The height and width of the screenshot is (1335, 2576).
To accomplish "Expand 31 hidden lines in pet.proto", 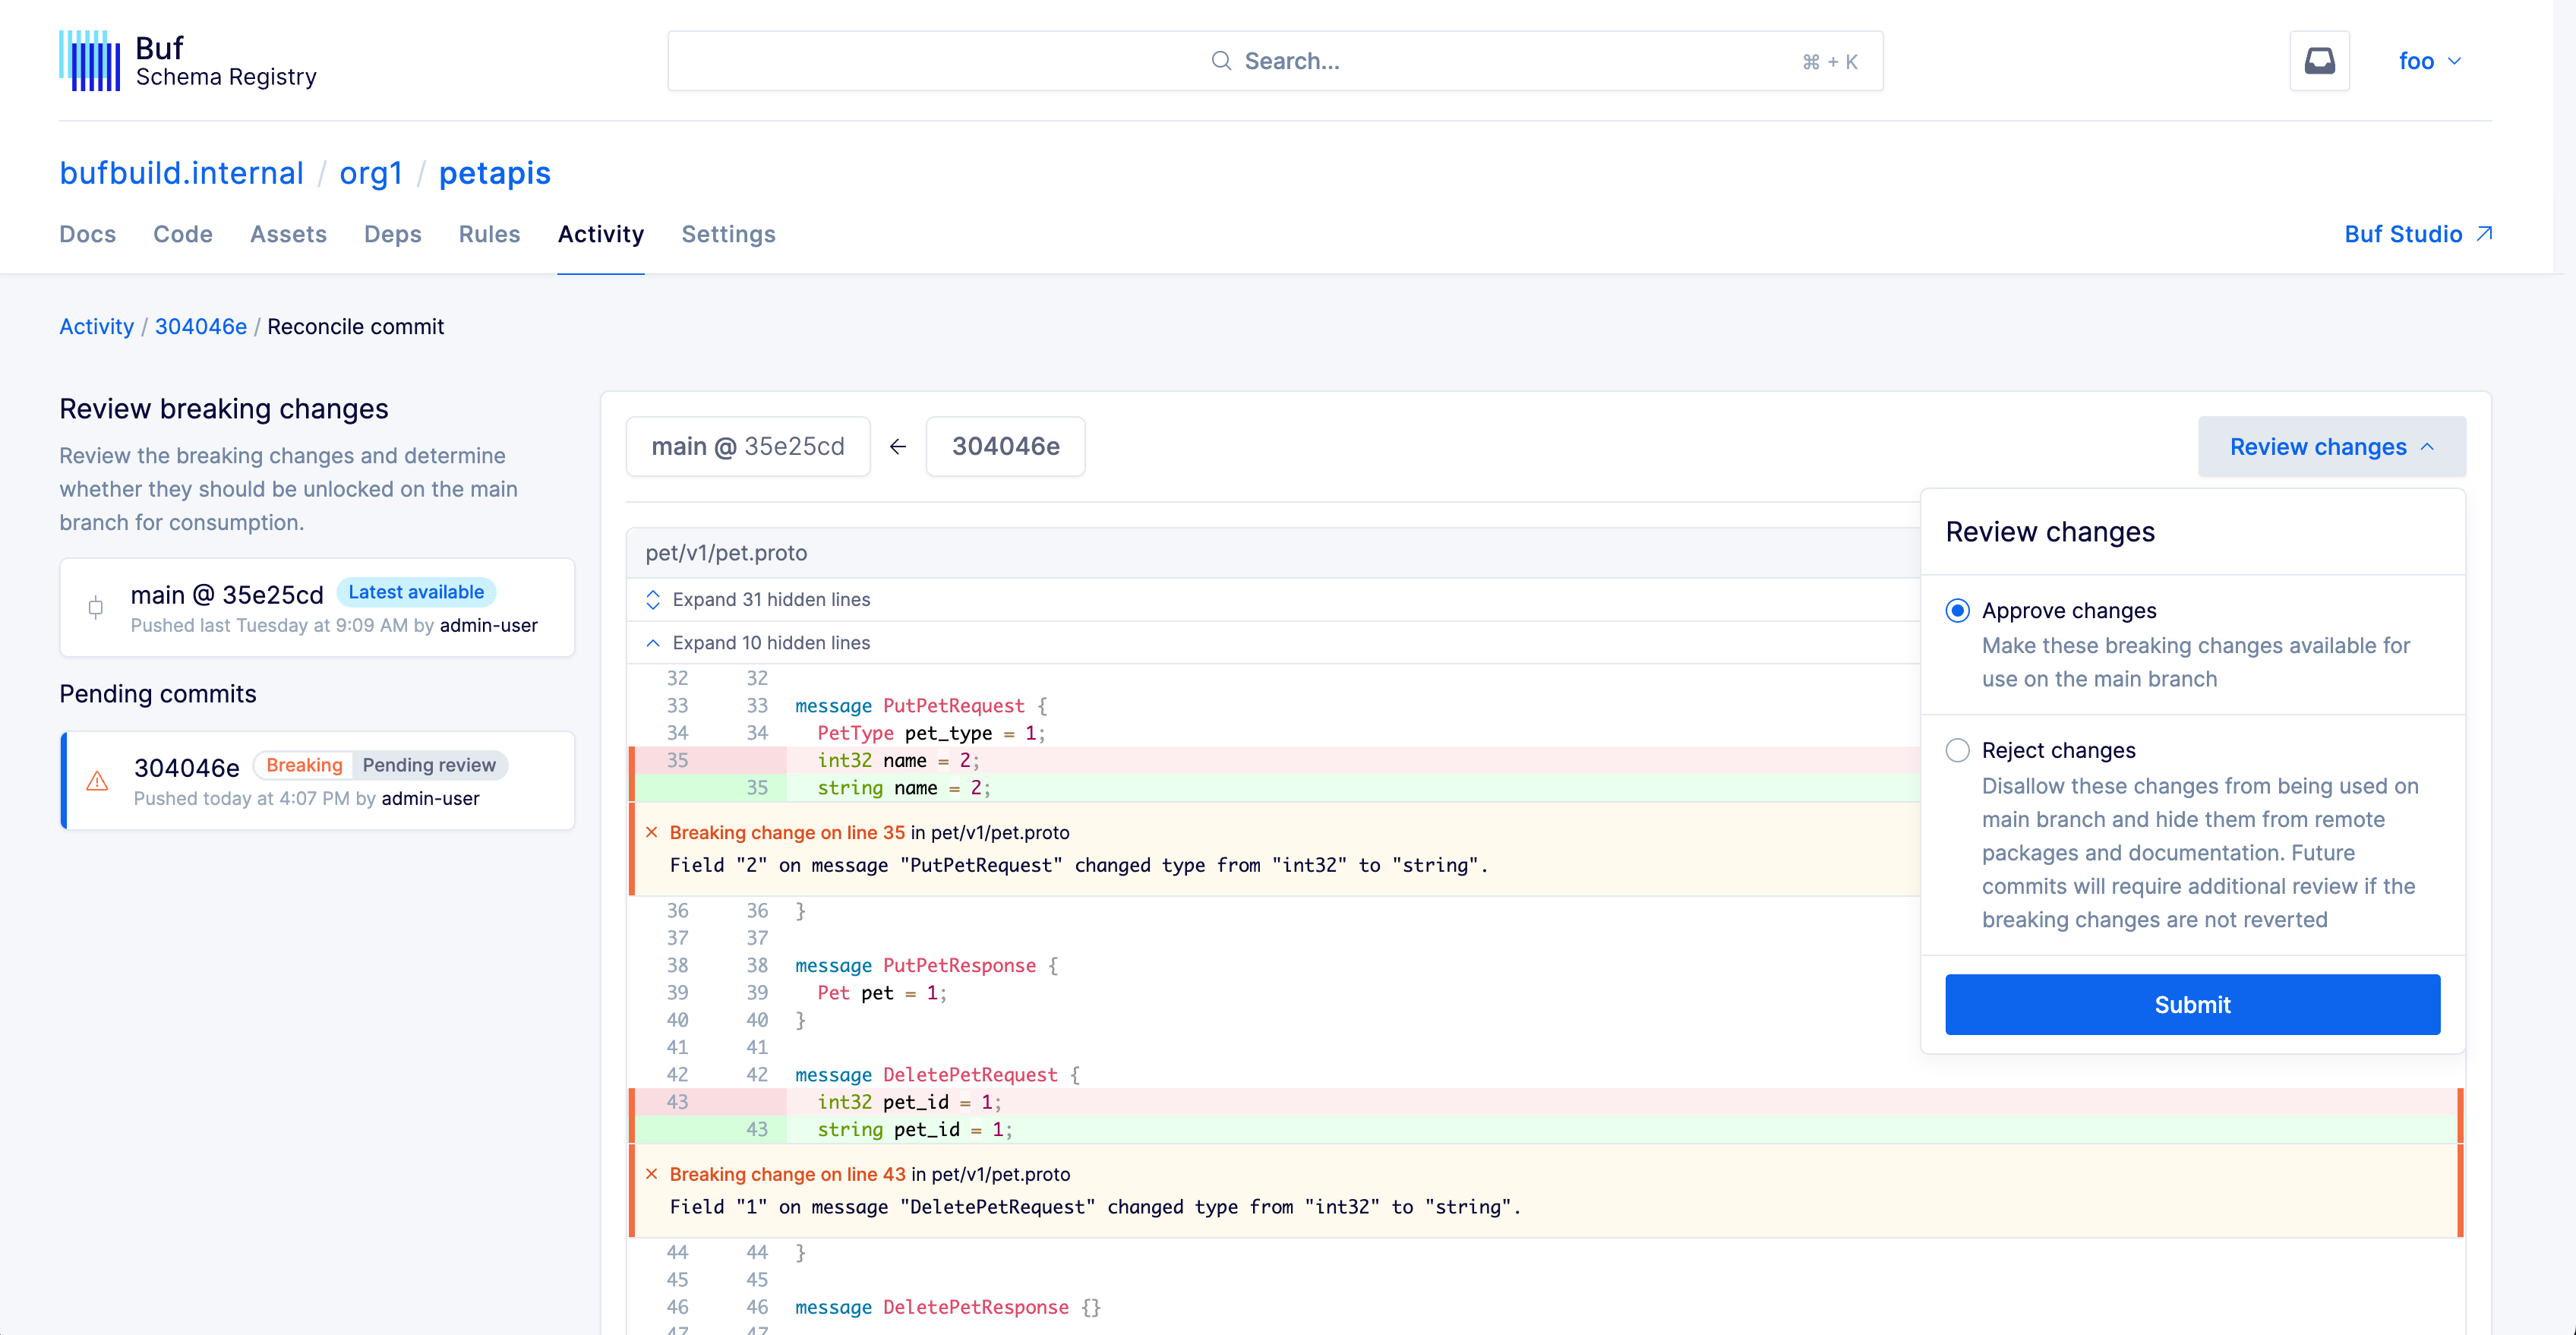I will [770, 600].
